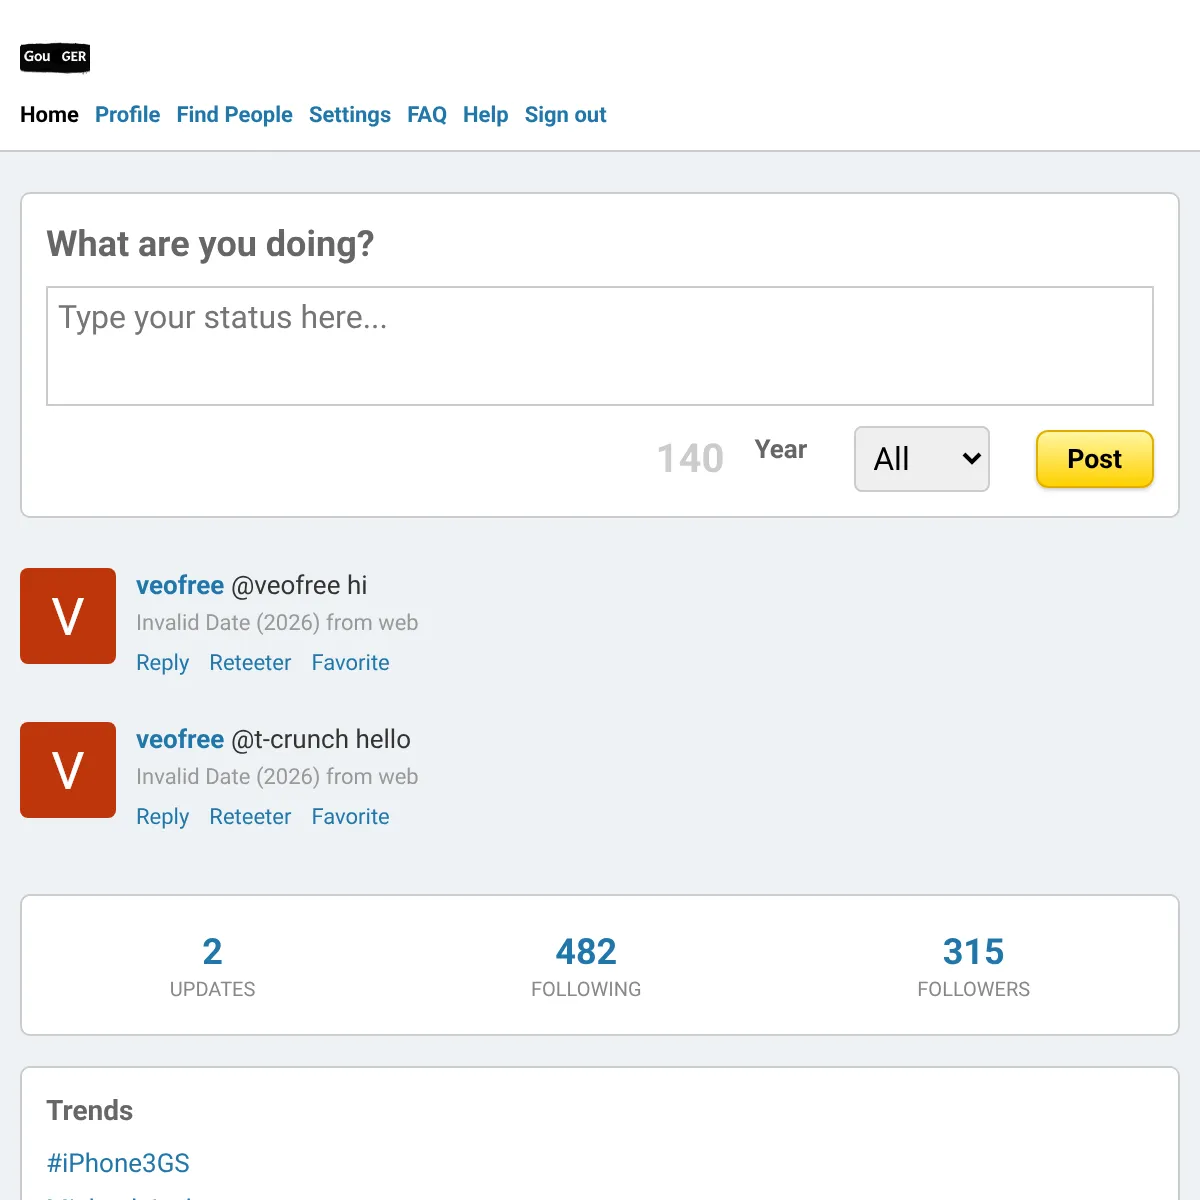Click the Gouger logo
The width and height of the screenshot is (1200, 1200).
pos(55,58)
